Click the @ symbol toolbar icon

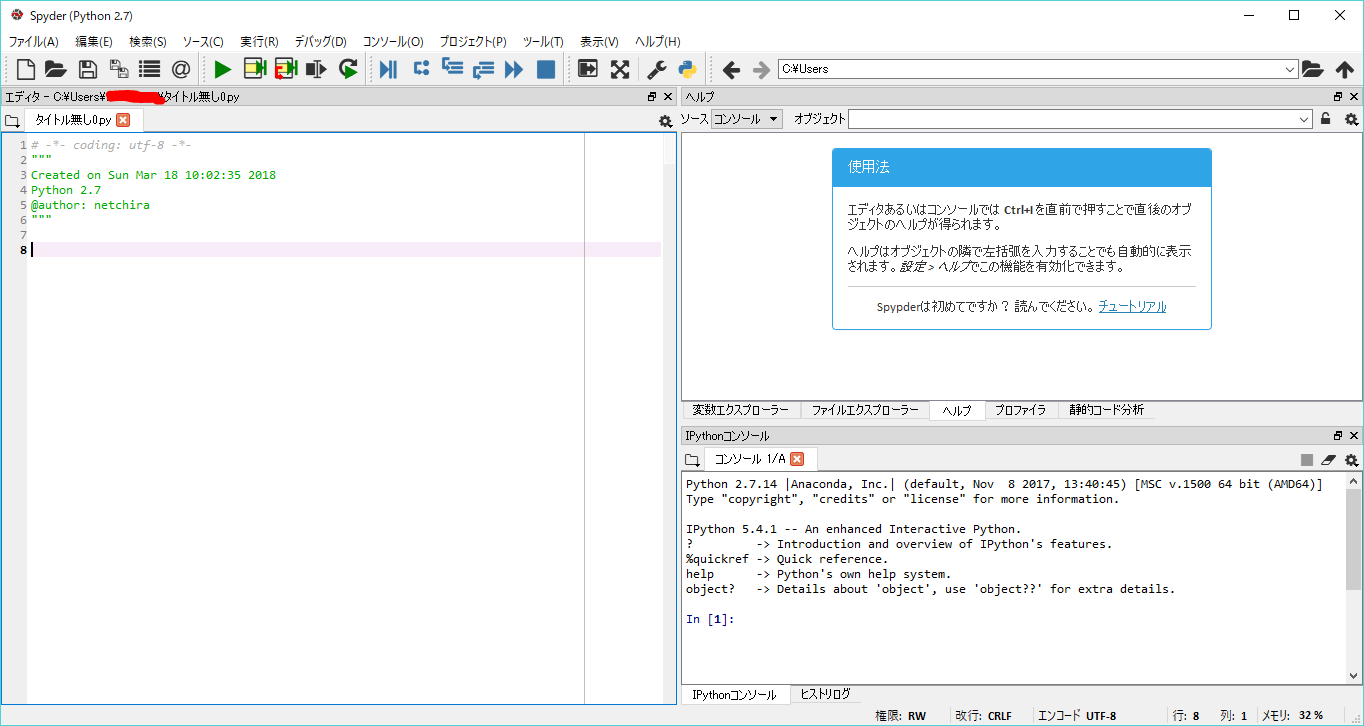pyautogui.click(x=180, y=69)
